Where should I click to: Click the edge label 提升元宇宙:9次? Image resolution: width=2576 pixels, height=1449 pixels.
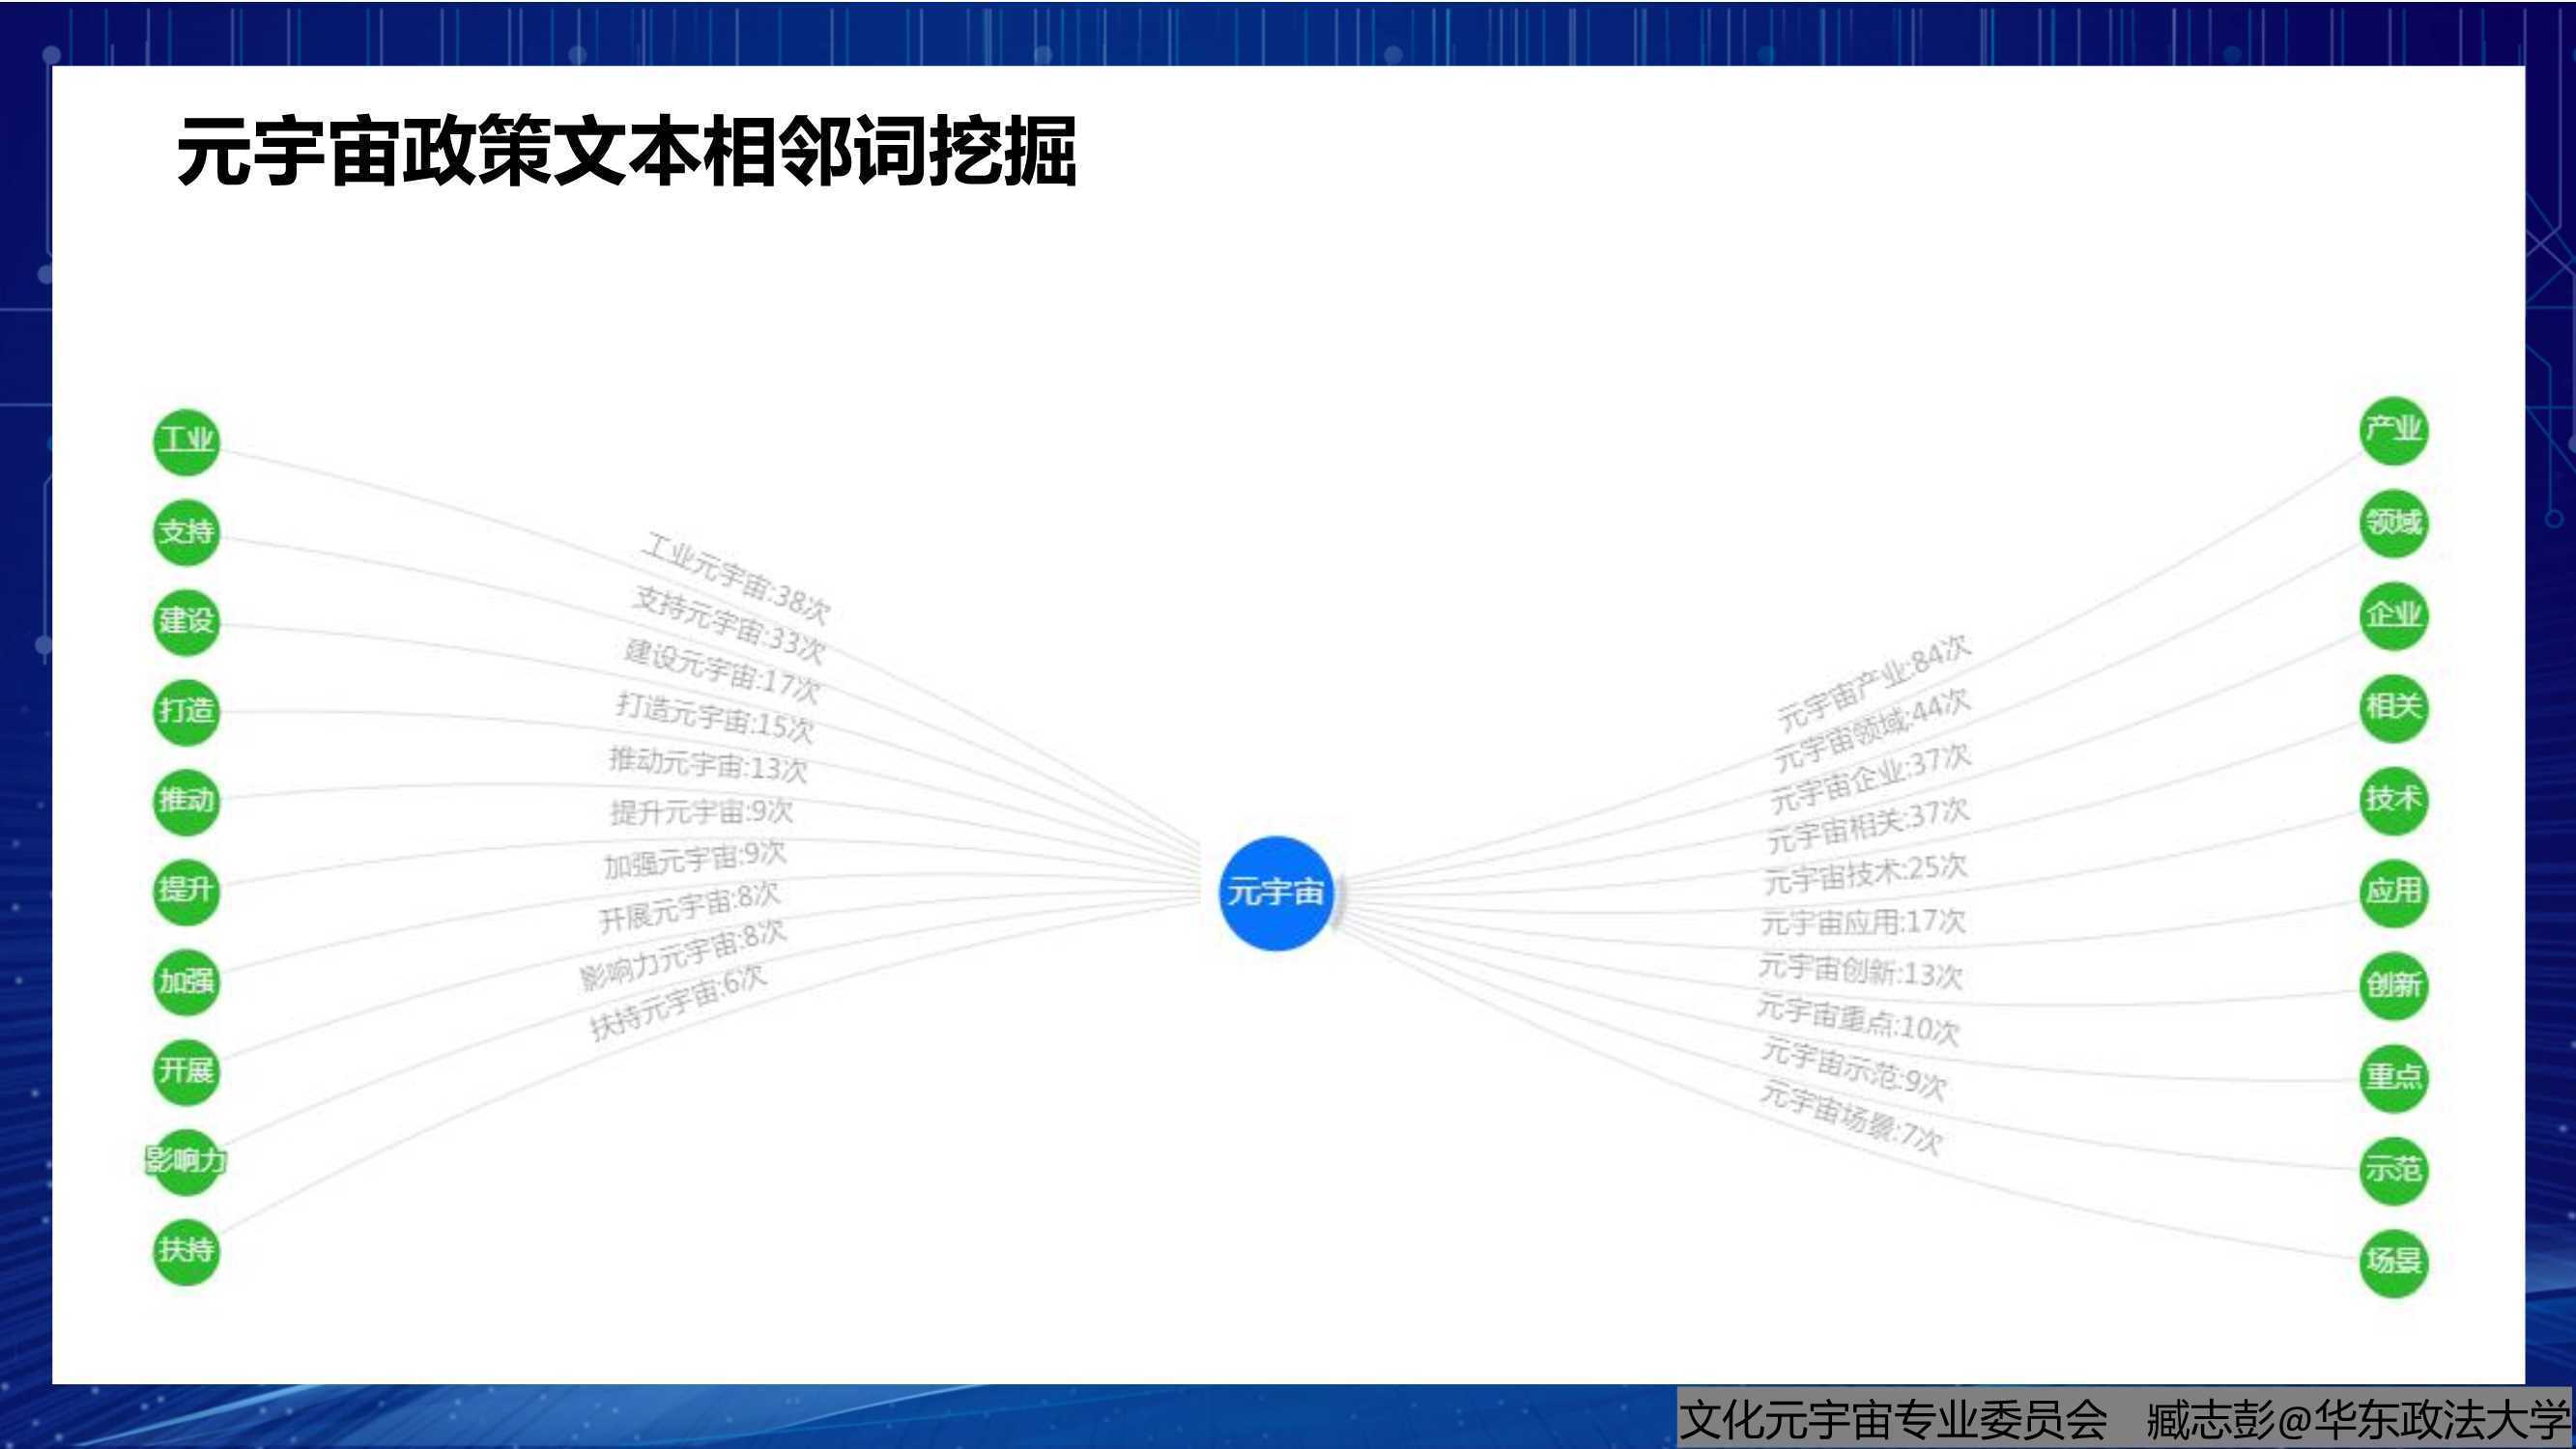click(x=701, y=811)
